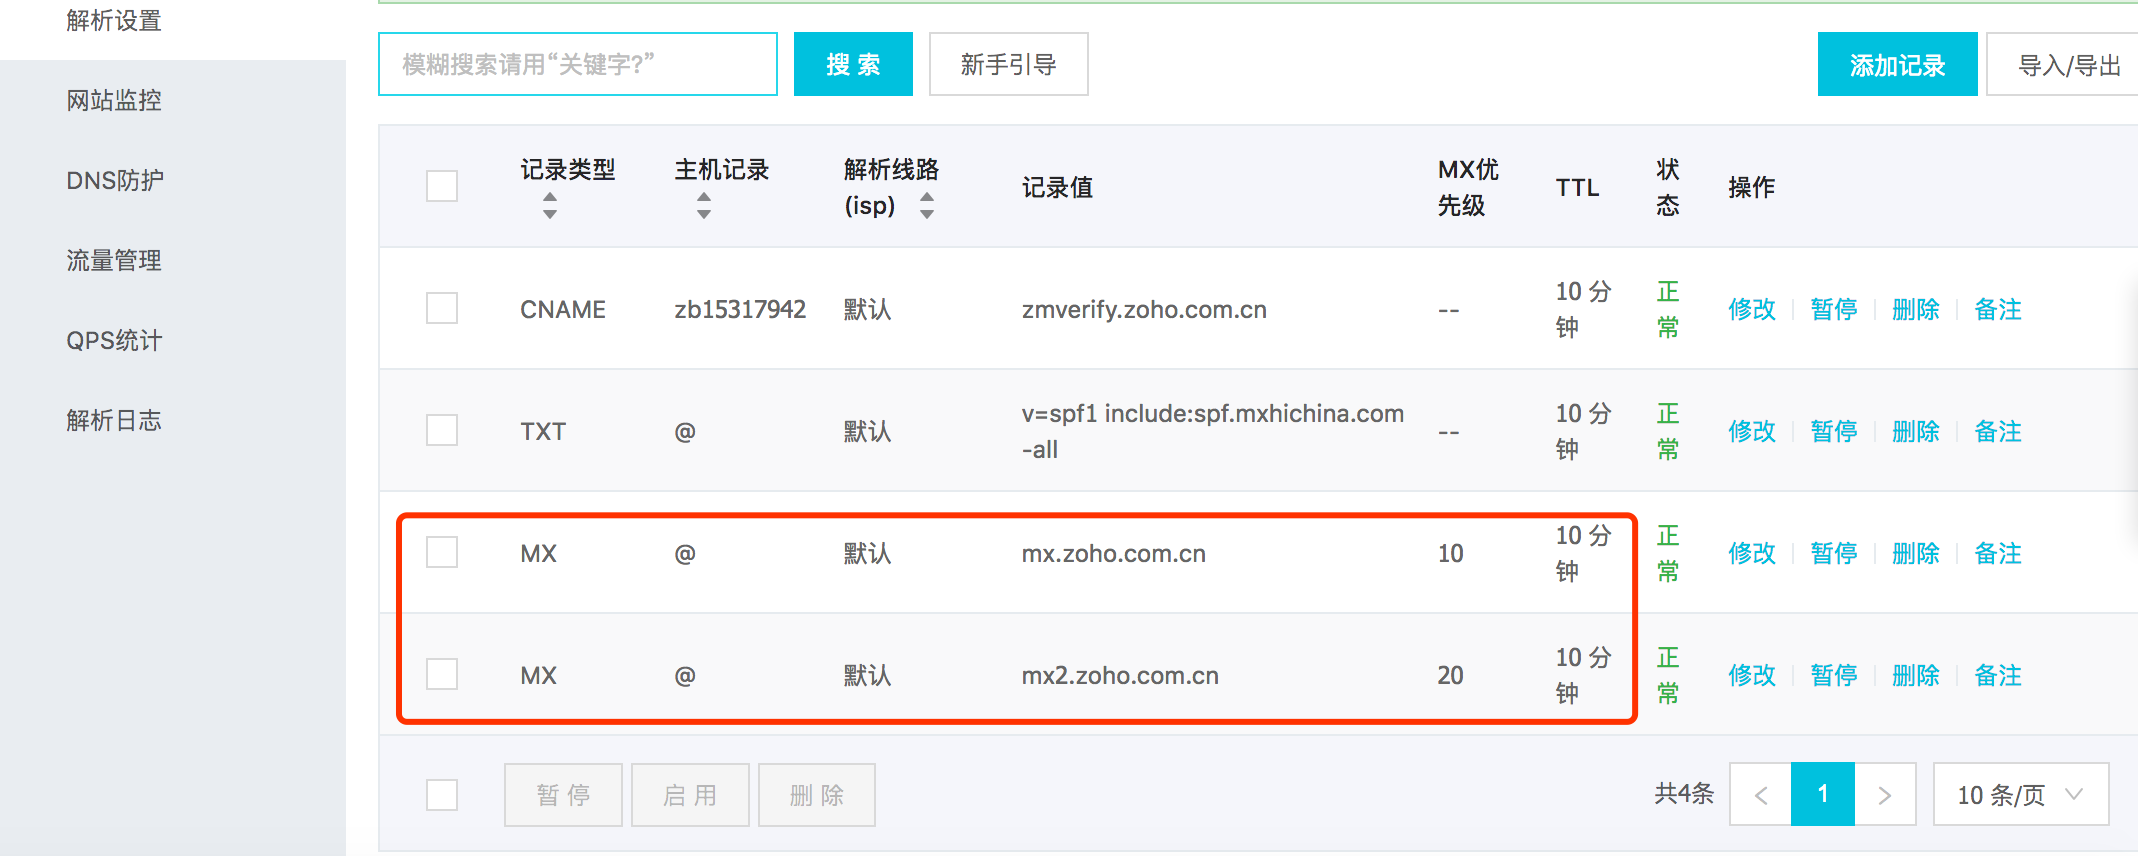The width and height of the screenshot is (2138, 856).
Task: Click the bottom 启用 batch button
Action: (690, 795)
